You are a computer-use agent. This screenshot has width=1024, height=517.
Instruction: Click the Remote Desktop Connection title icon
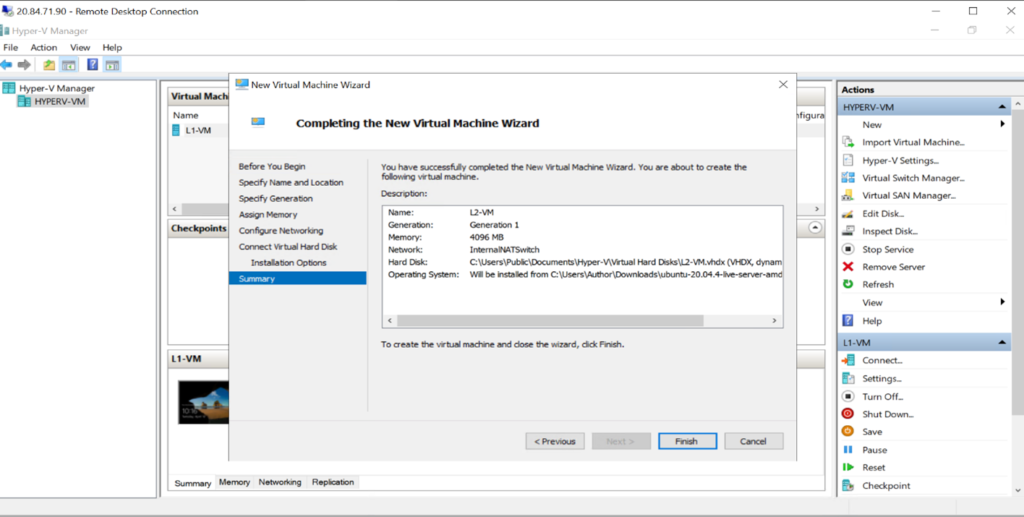7,10
